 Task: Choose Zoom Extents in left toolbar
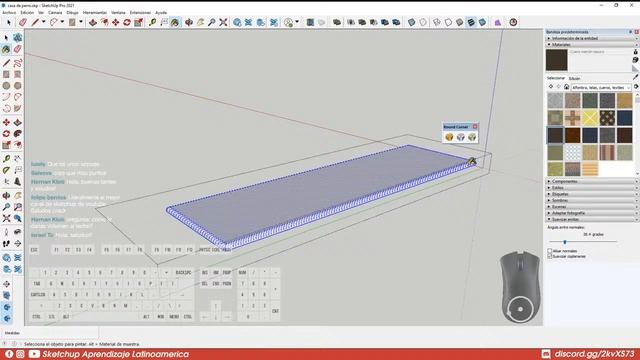pos(6,218)
